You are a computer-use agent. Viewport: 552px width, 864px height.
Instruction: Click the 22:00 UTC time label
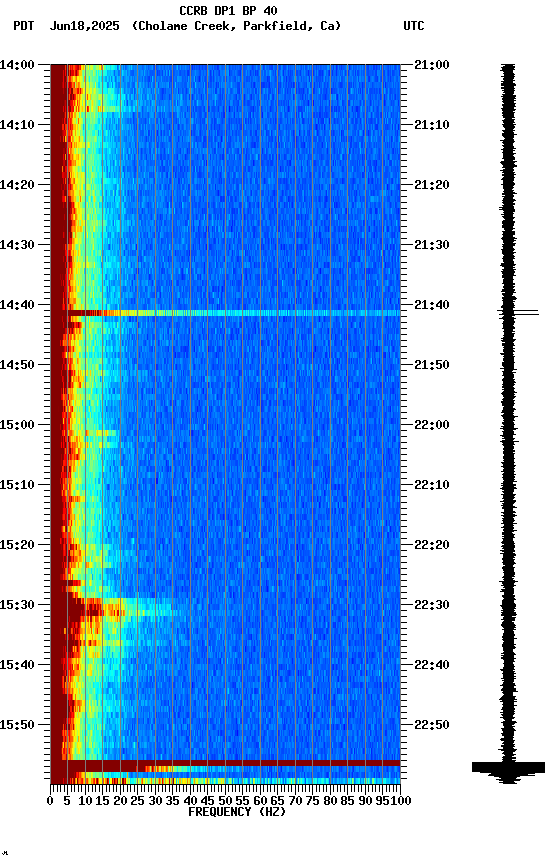coord(432,425)
